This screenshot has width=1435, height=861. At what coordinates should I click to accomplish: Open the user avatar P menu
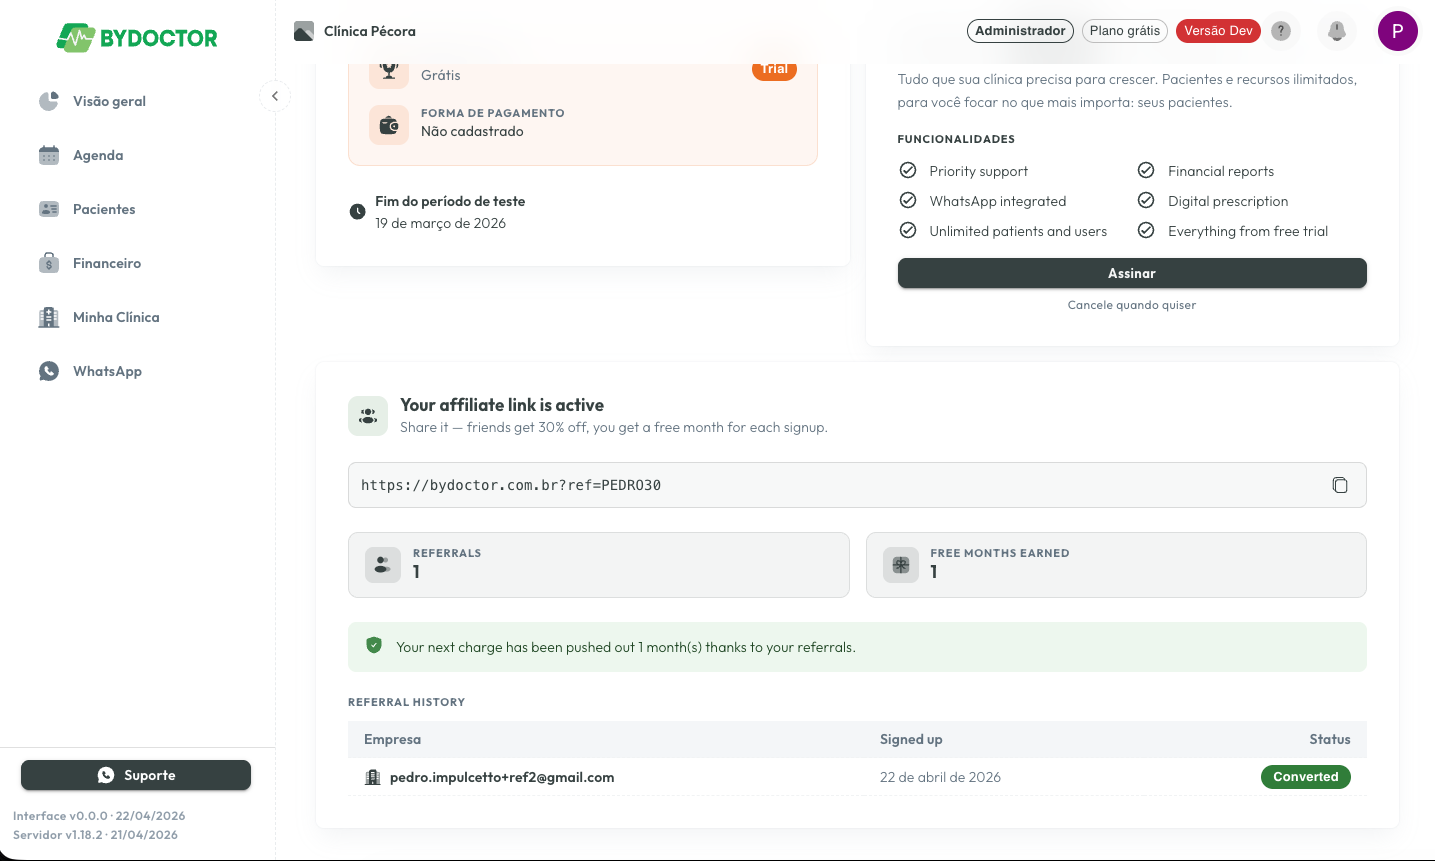point(1398,31)
